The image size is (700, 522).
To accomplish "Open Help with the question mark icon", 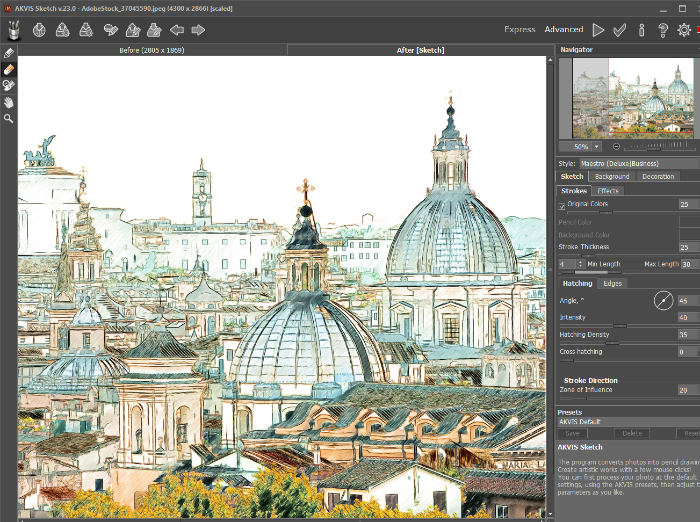I will tap(662, 30).
